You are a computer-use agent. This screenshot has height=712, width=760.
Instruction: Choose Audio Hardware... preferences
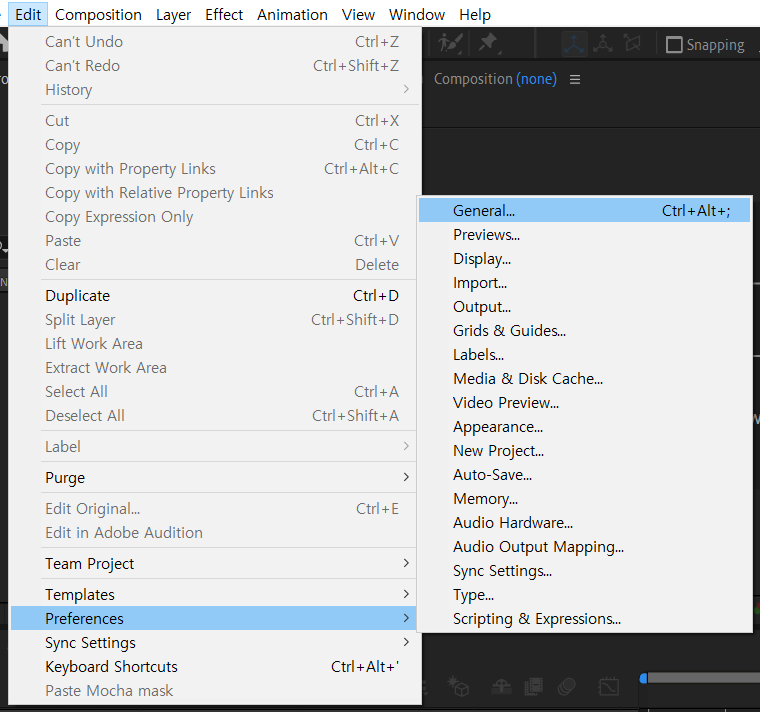tap(585, 523)
